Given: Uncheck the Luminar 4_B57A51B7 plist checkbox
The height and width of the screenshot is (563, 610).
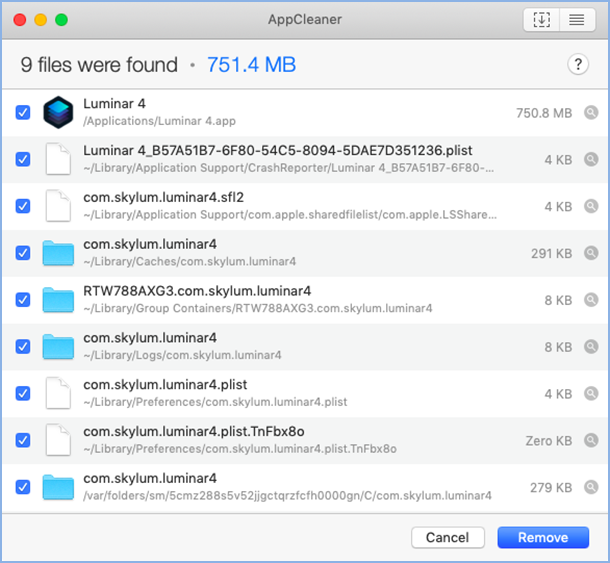Looking at the screenshot, I should (x=23, y=159).
